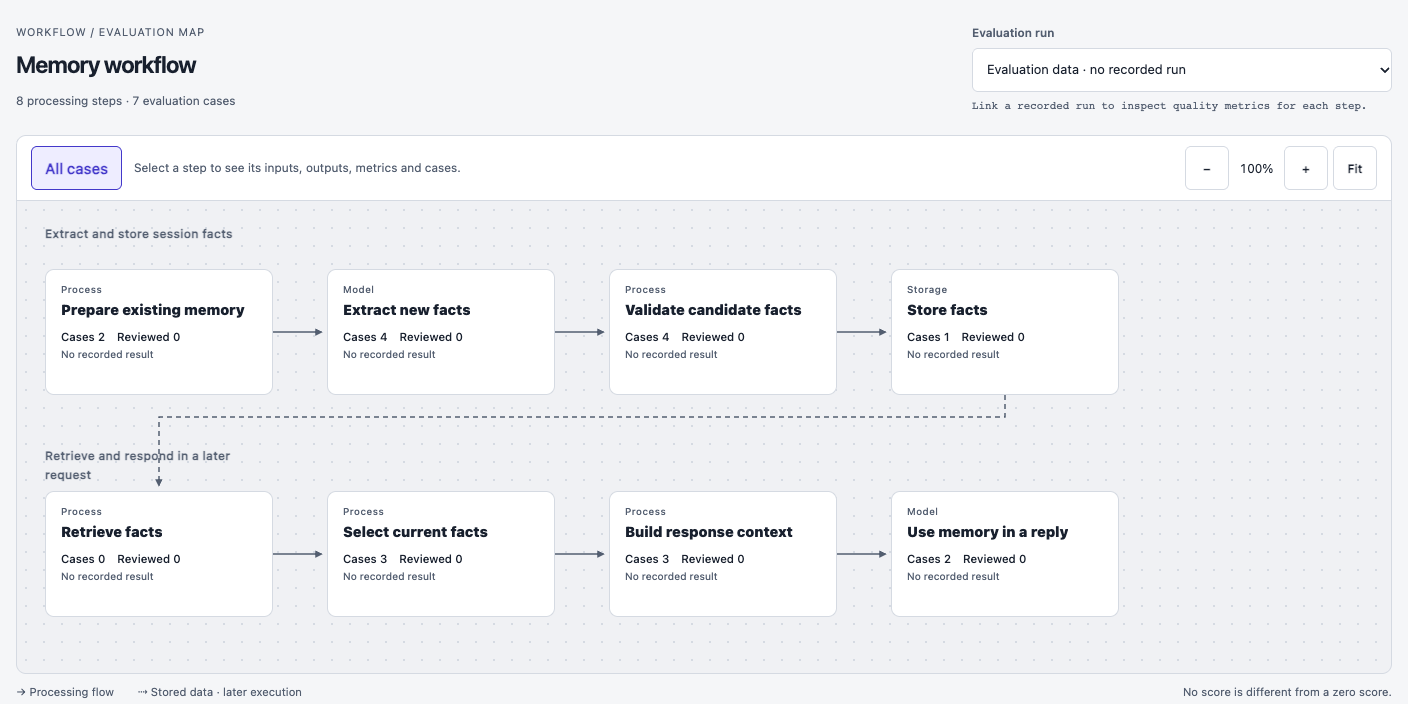This screenshot has width=1408, height=704.
Task: Zoom in with the plus button
Action: pyautogui.click(x=1306, y=168)
